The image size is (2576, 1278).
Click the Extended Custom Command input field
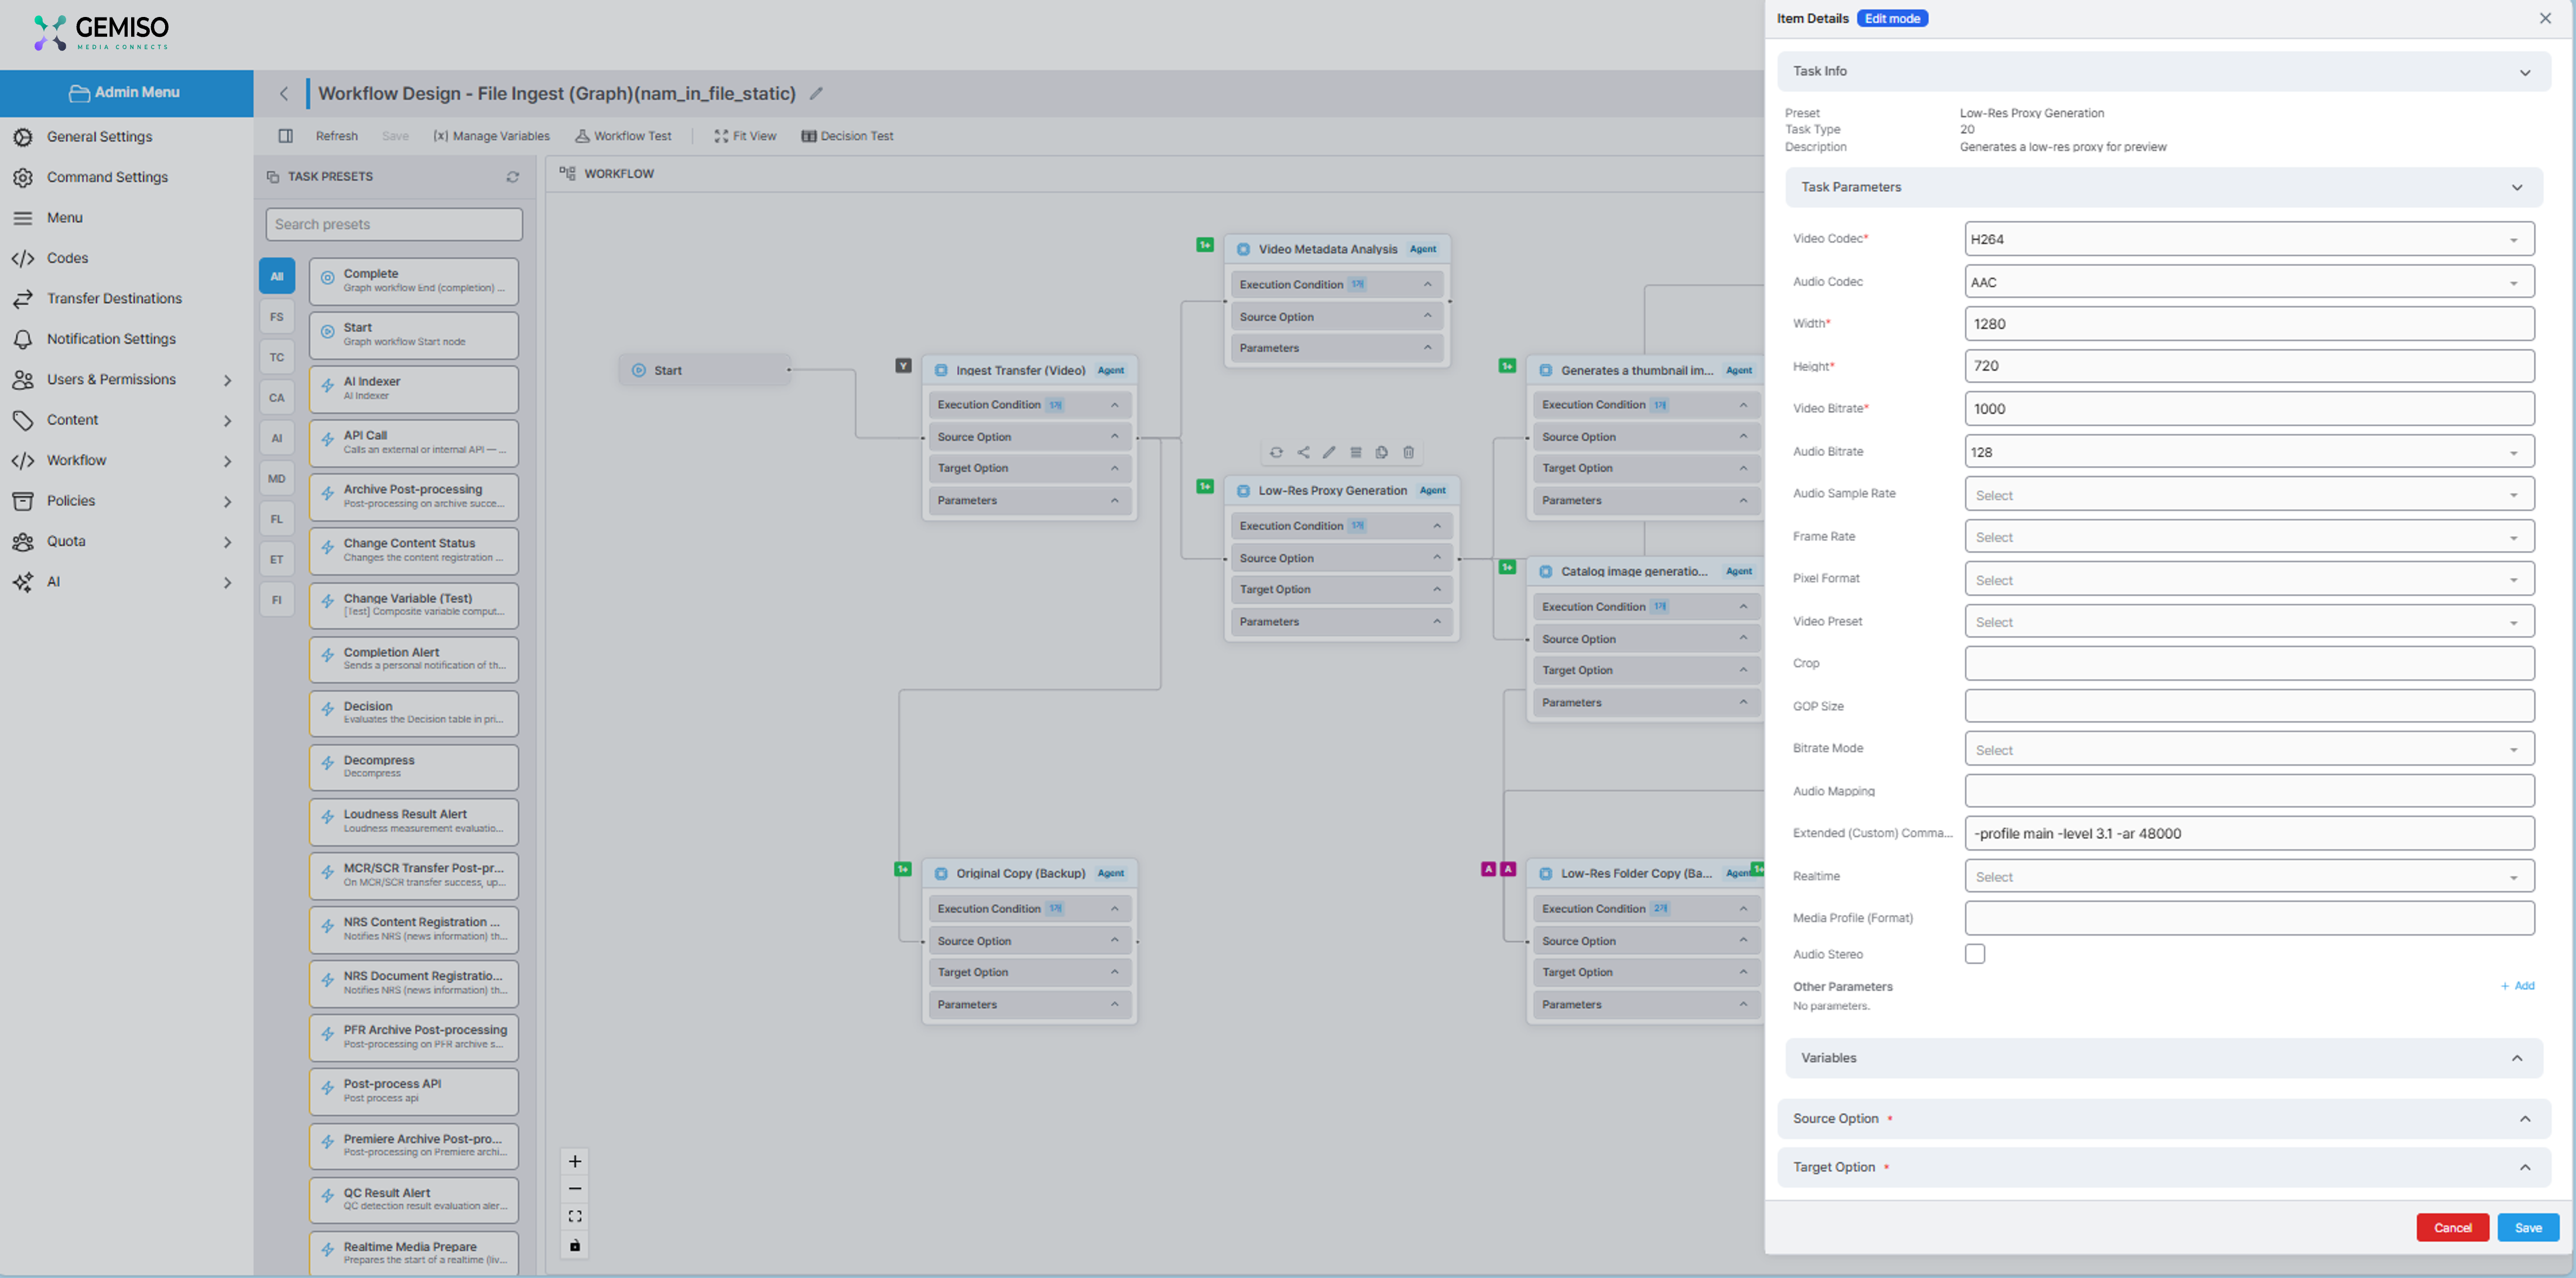(2248, 834)
